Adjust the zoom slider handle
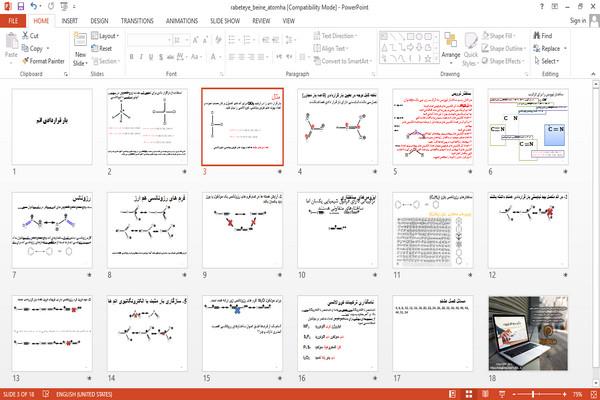 (x=533, y=394)
